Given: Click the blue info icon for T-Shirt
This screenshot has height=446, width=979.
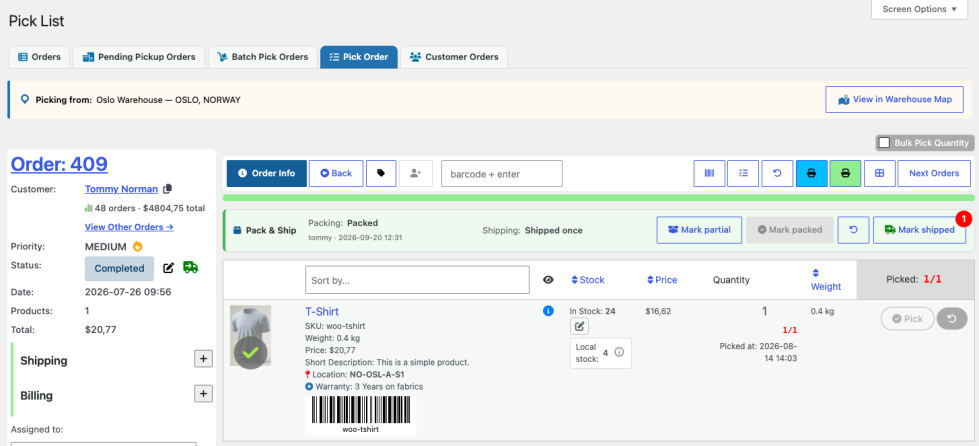Looking at the screenshot, I should coord(548,310).
